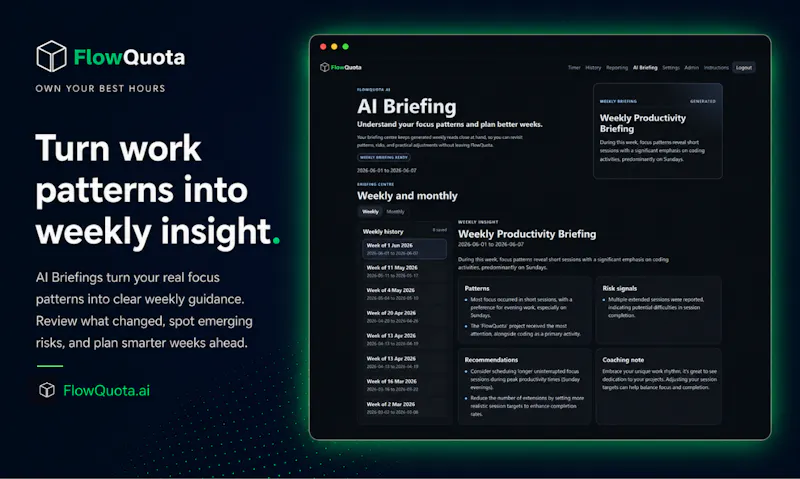The width and height of the screenshot is (800, 479).
Task: Open the Reporting nav item
Action: tap(617, 67)
